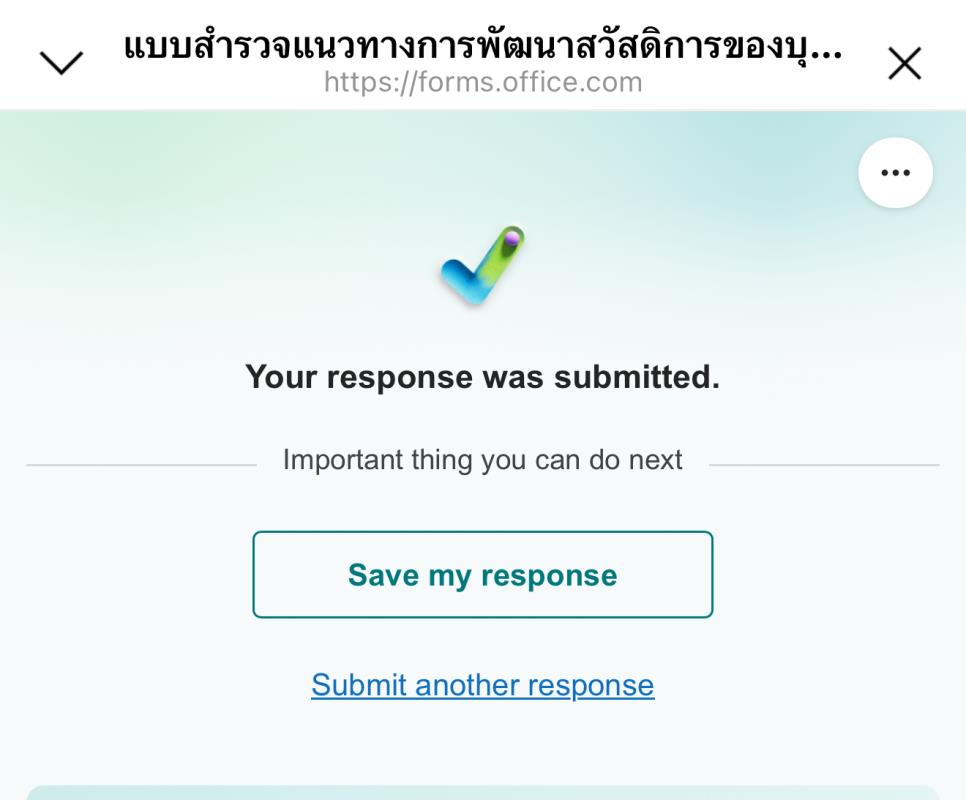This screenshot has height=800, width=966.
Task: Click the colorful submission checkmark icon
Action: point(483,266)
